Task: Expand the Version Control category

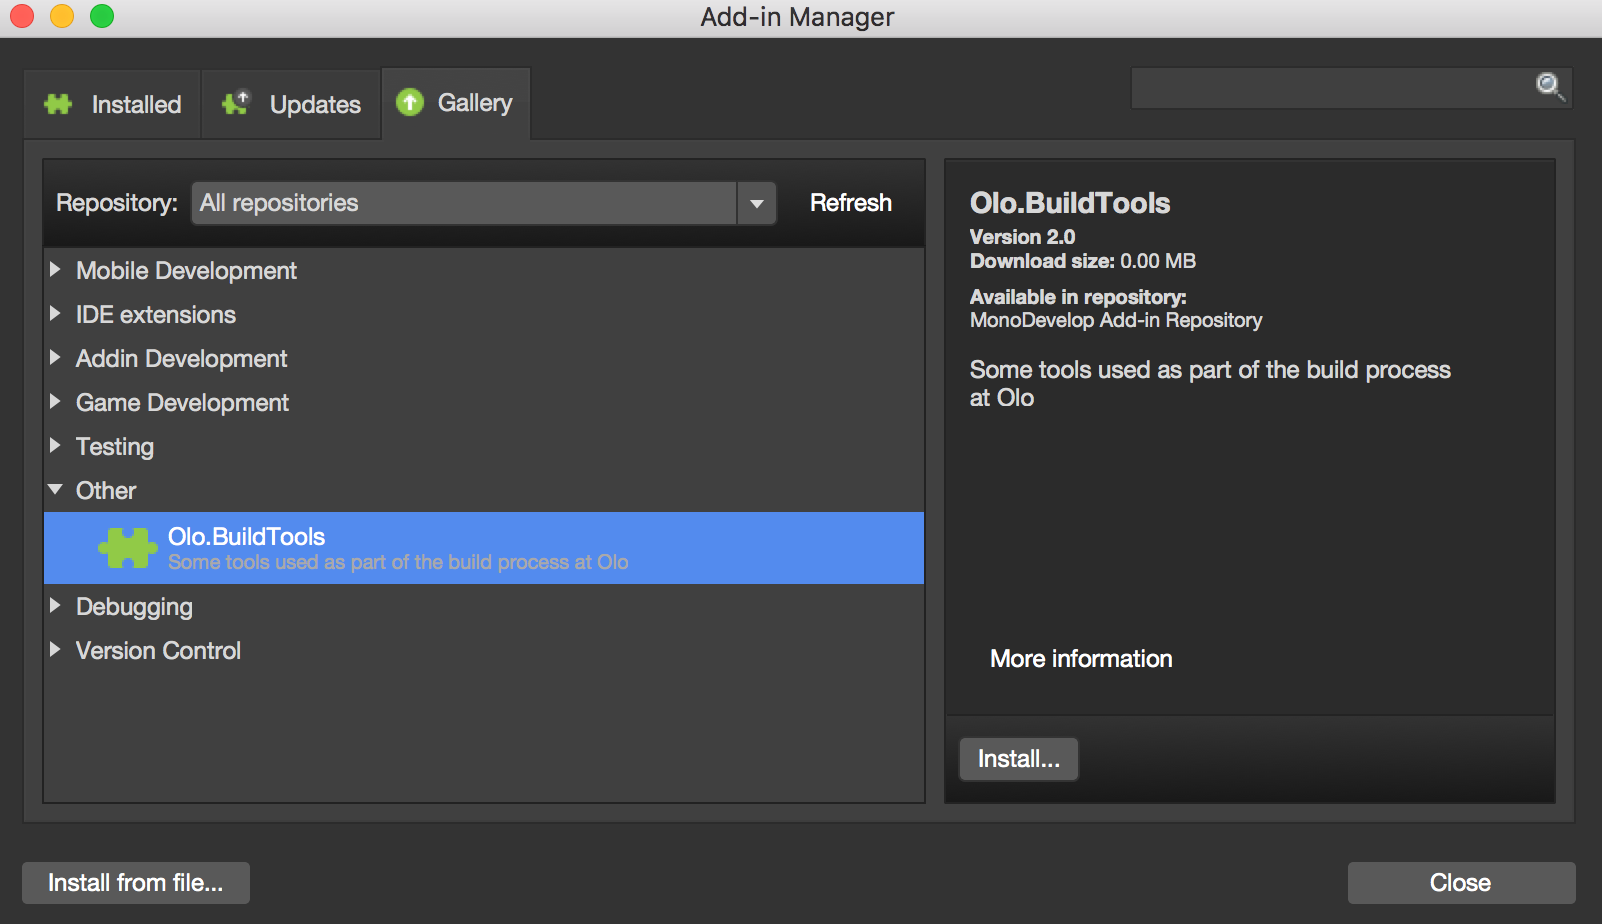Action: coord(55,650)
